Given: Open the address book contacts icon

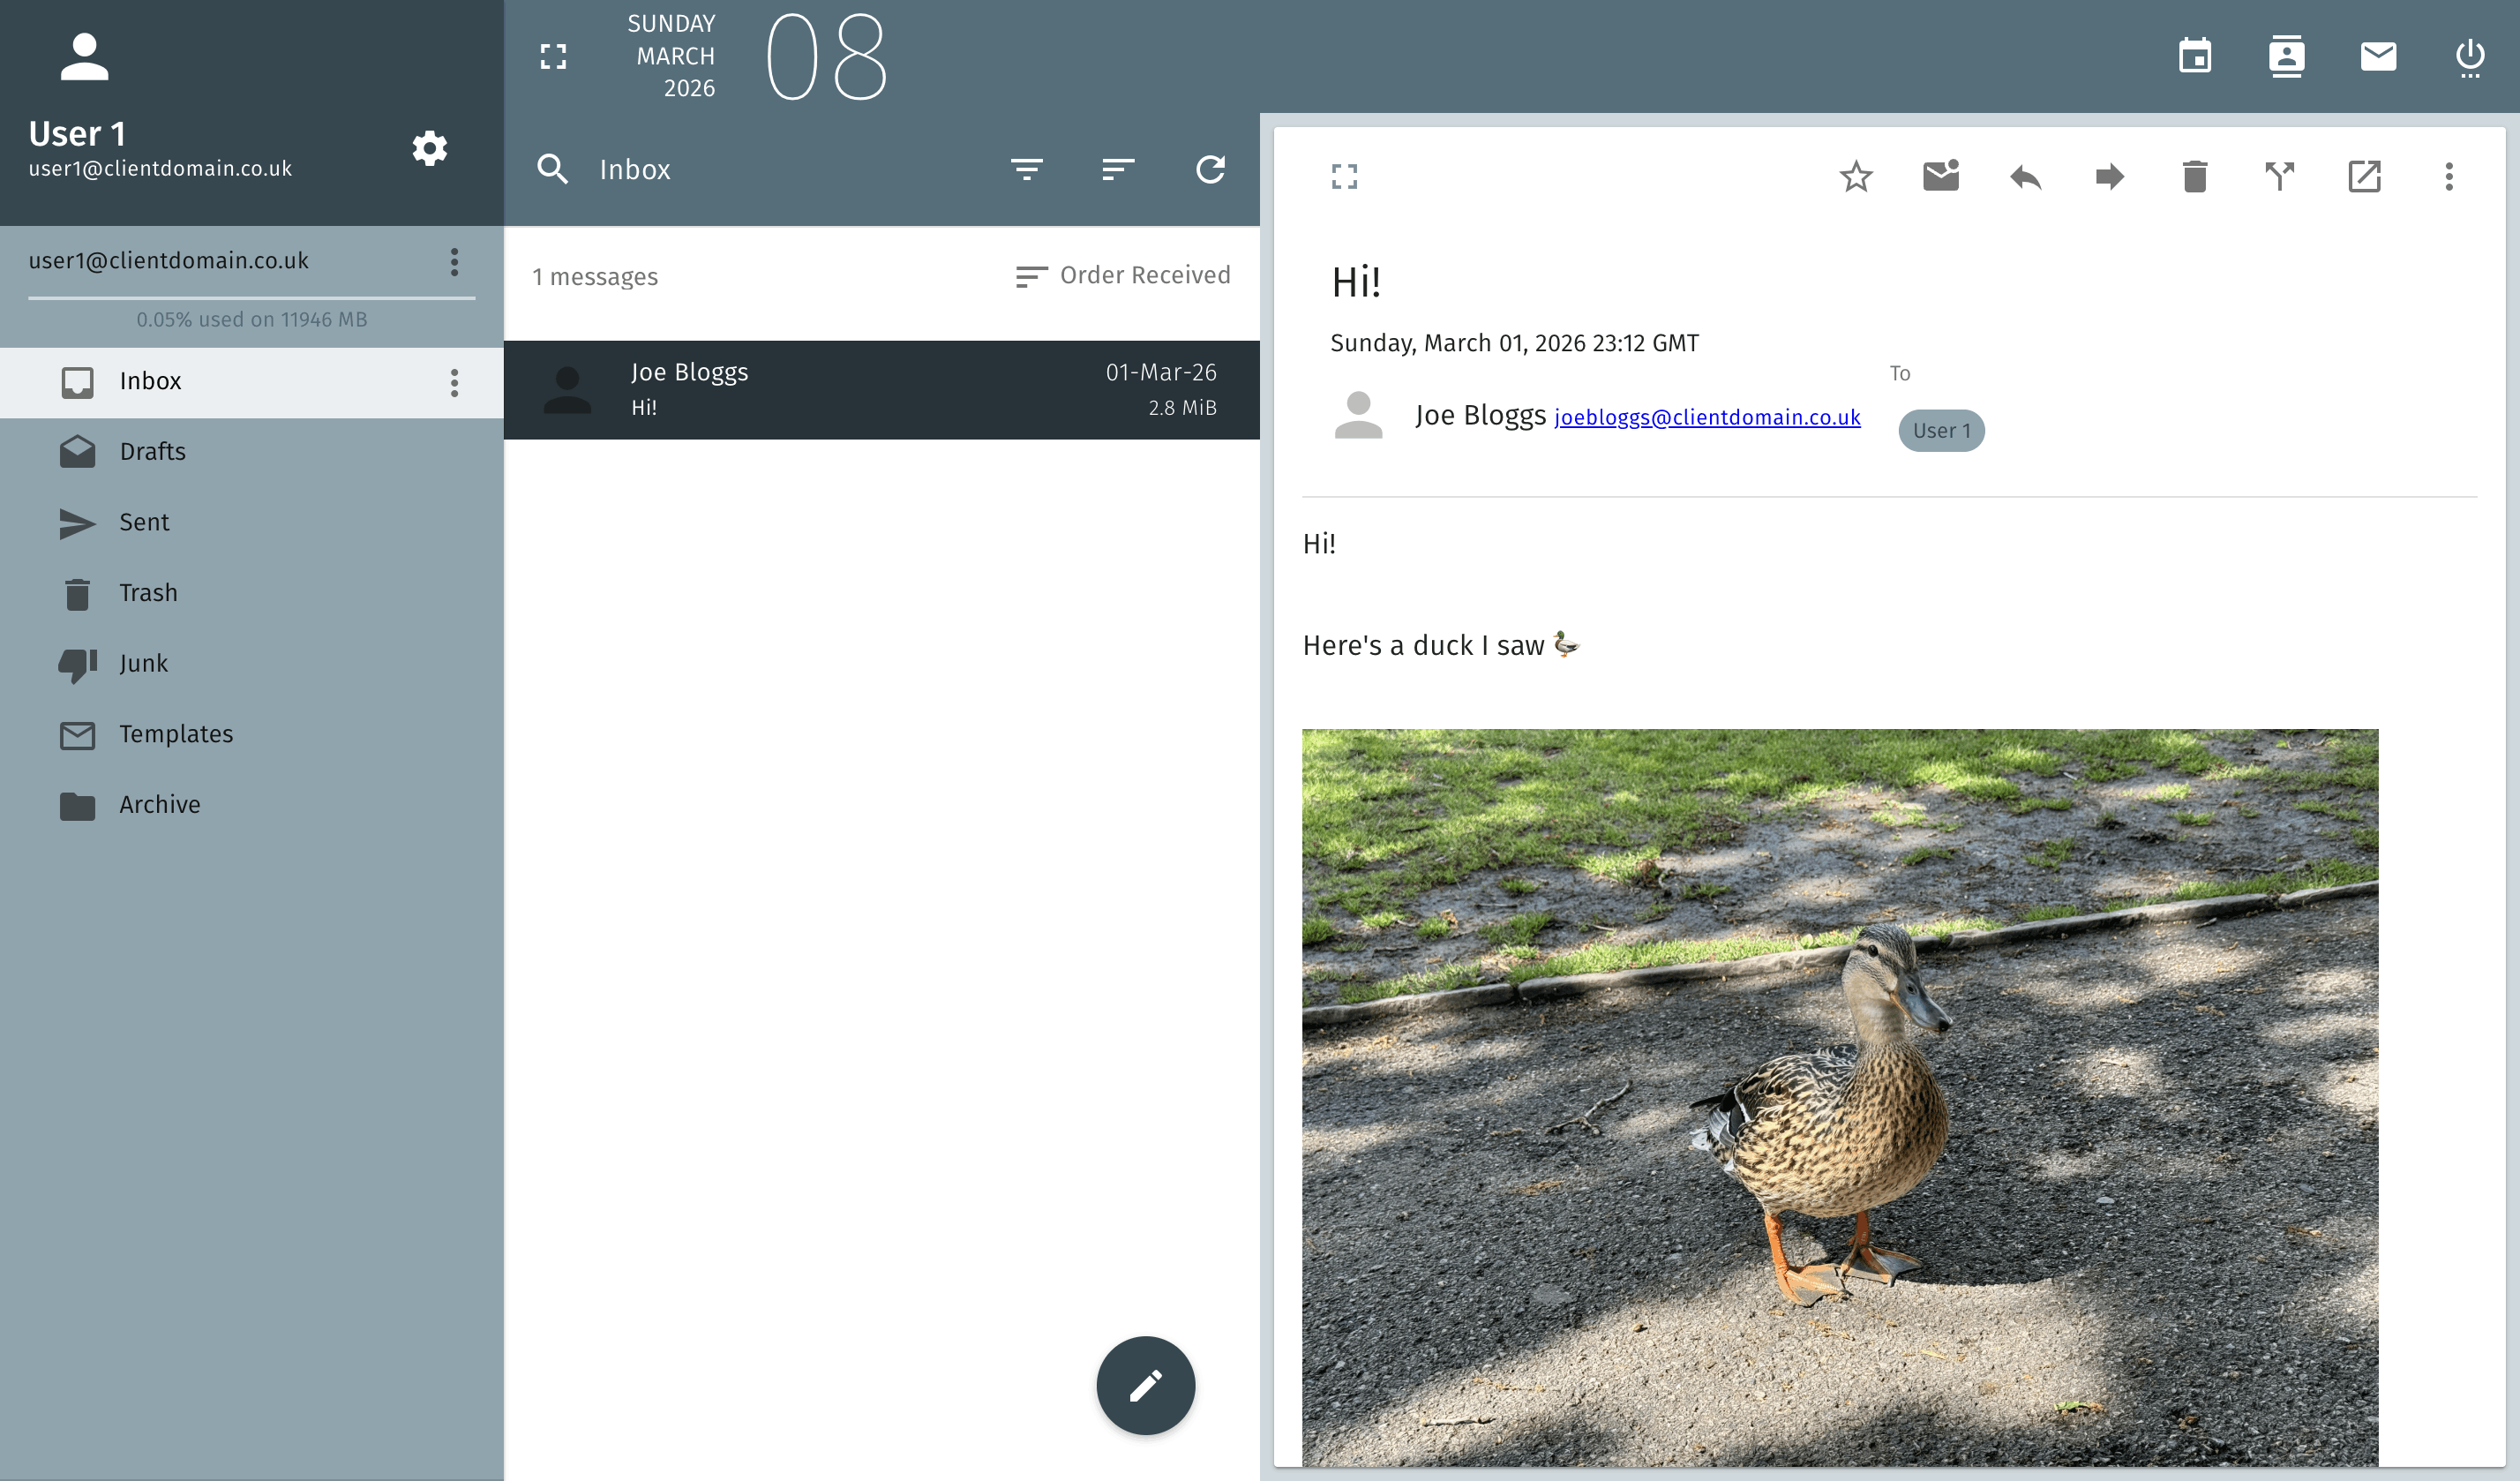Looking at the screenshot, I should point(2286,56).
